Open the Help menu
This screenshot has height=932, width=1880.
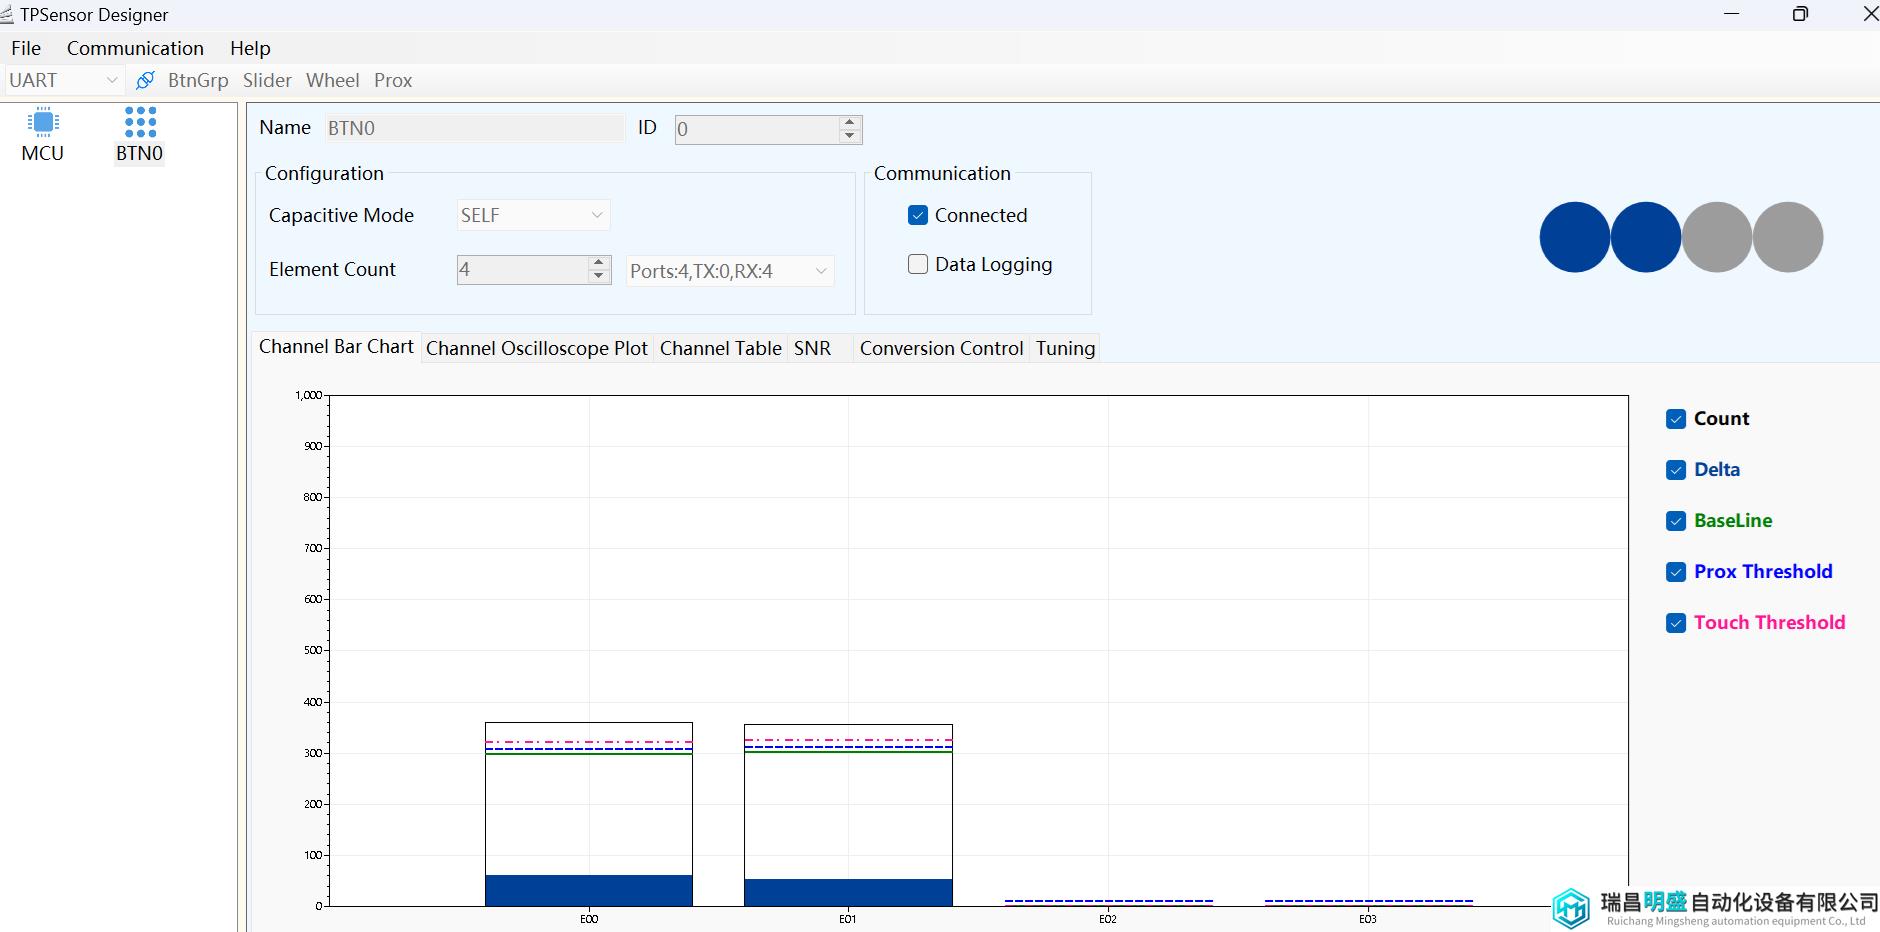pyautogui.click(x=250, y=48)
